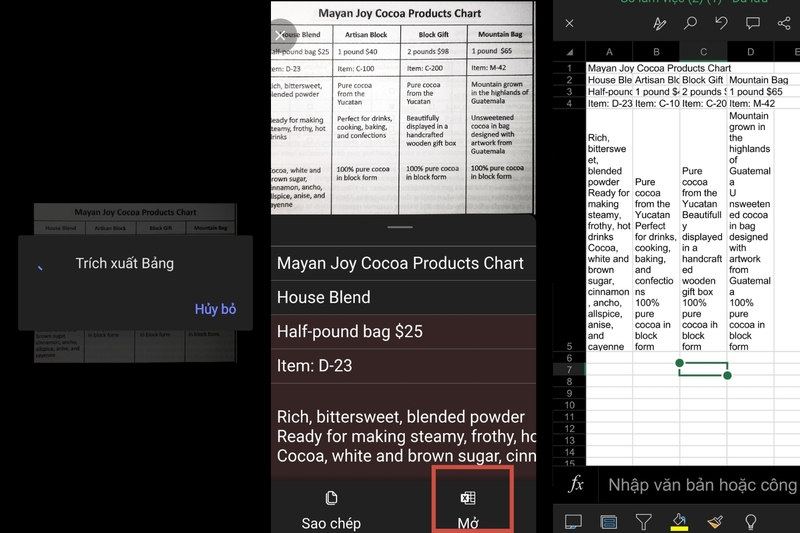Tap the lightbulb Tell Me icon

[x=751, y=522]
